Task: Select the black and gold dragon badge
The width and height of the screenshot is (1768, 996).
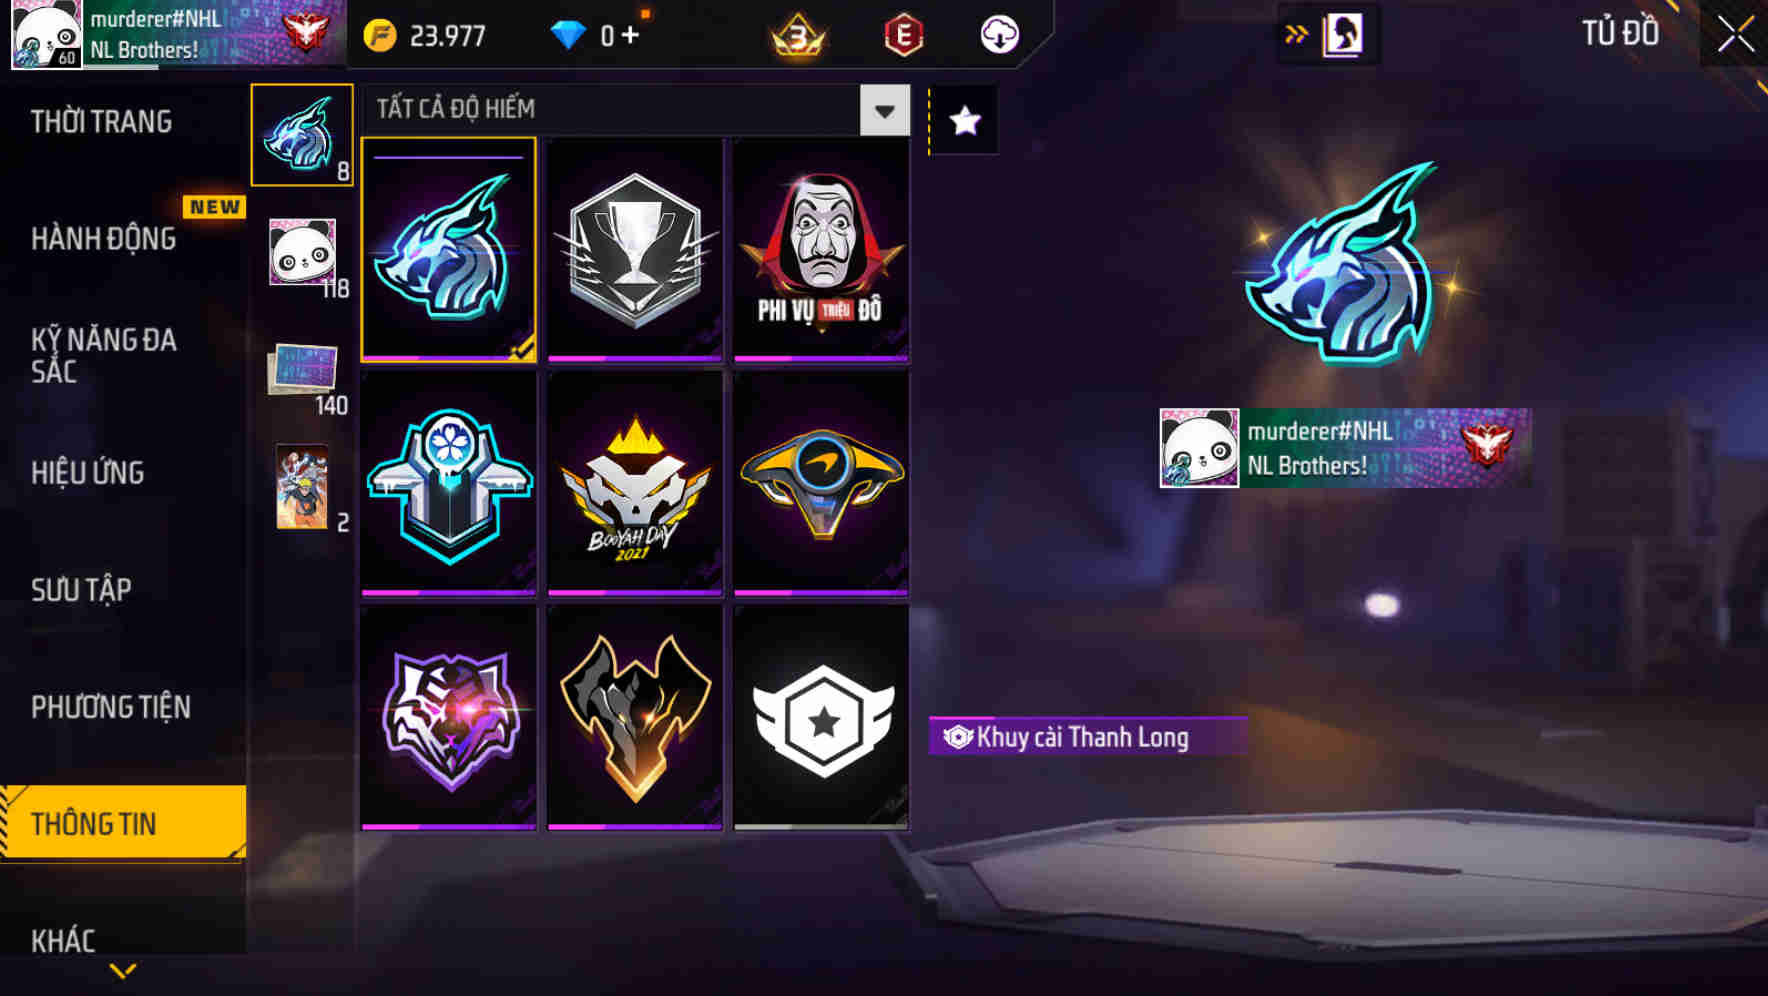Action: tap(635, 718)
